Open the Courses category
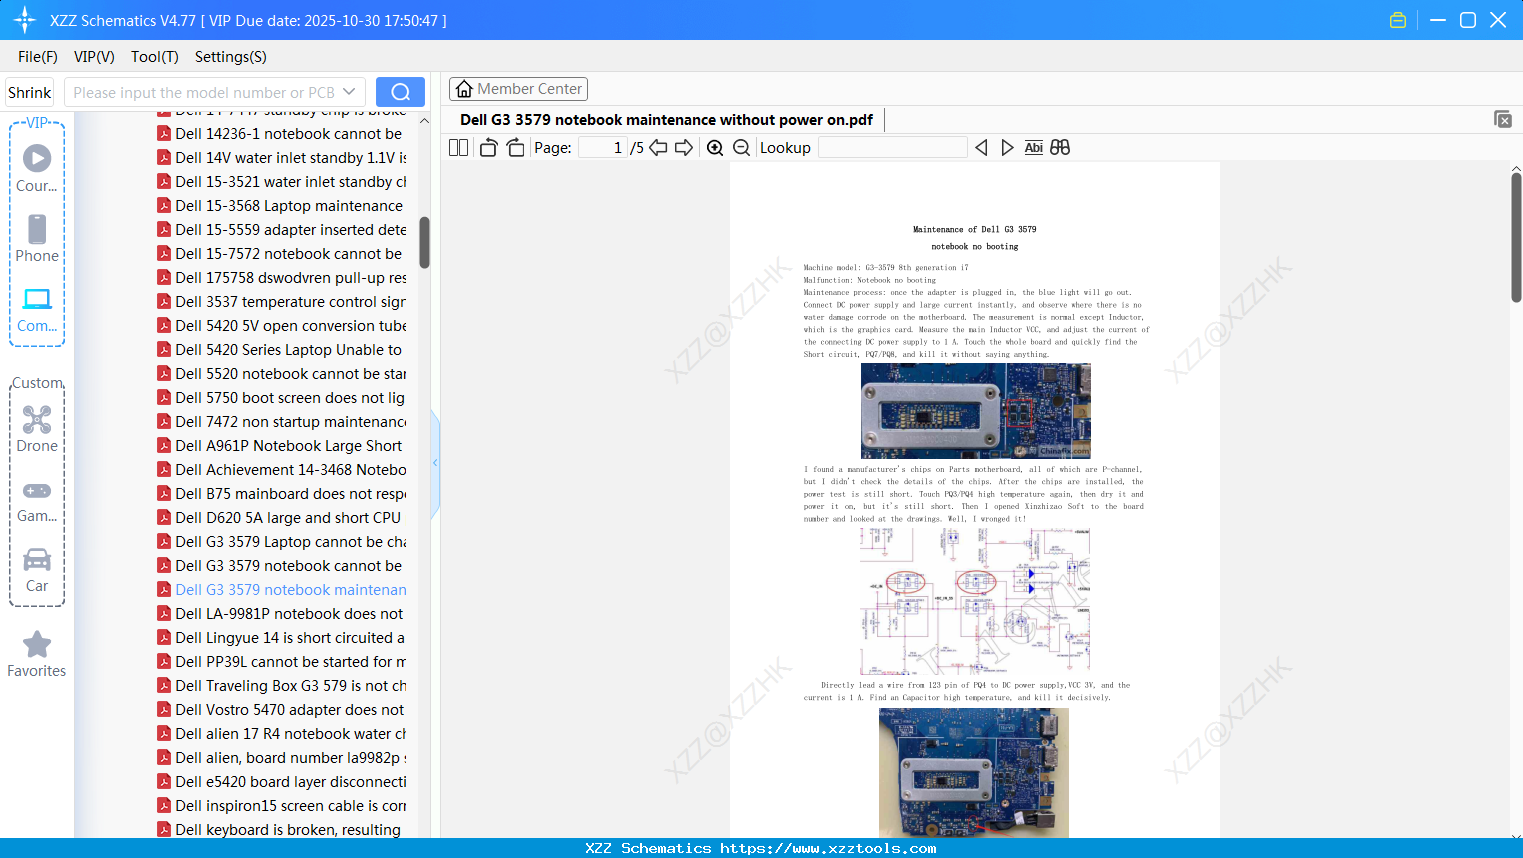The width and height of the screenshot is (1523, 858). coord(37,168)
